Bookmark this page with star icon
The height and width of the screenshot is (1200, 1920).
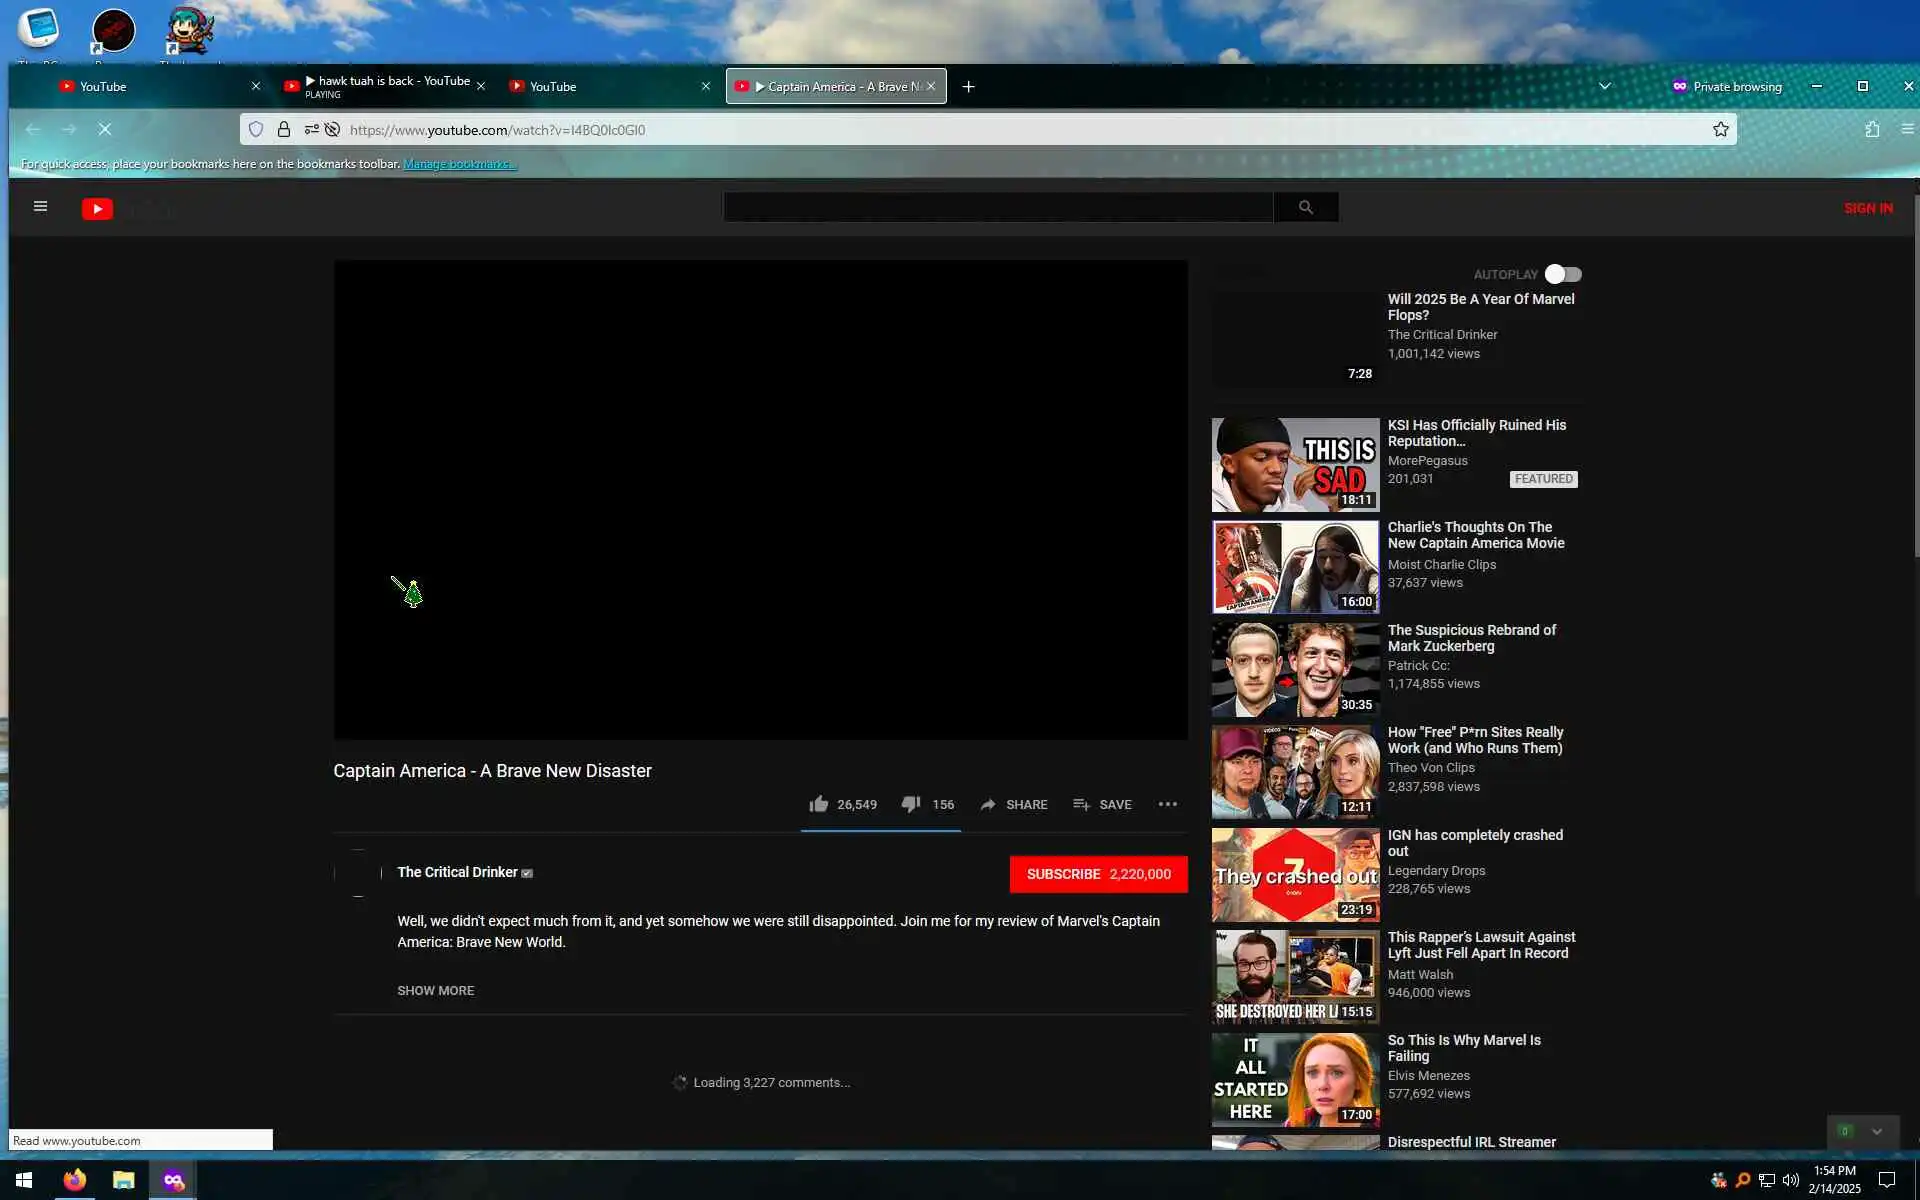tap(1720, 129)
